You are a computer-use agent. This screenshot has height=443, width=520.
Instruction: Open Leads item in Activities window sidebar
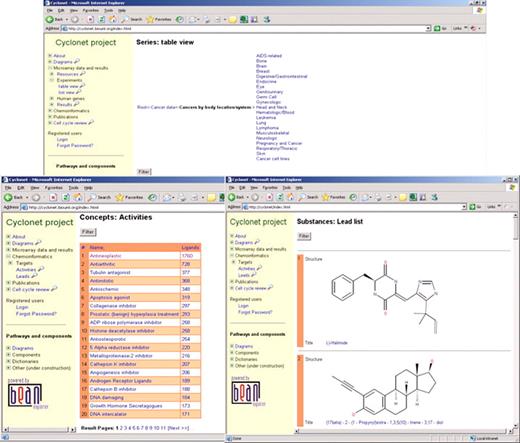pos(23,276)
